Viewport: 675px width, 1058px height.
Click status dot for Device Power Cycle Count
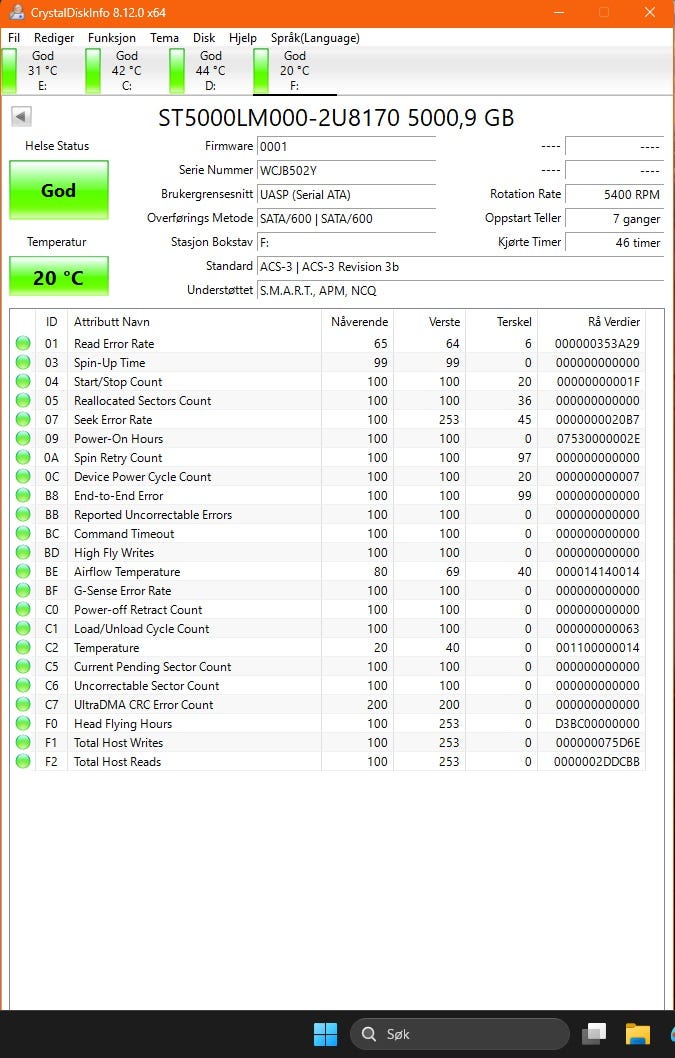(24, 476)
